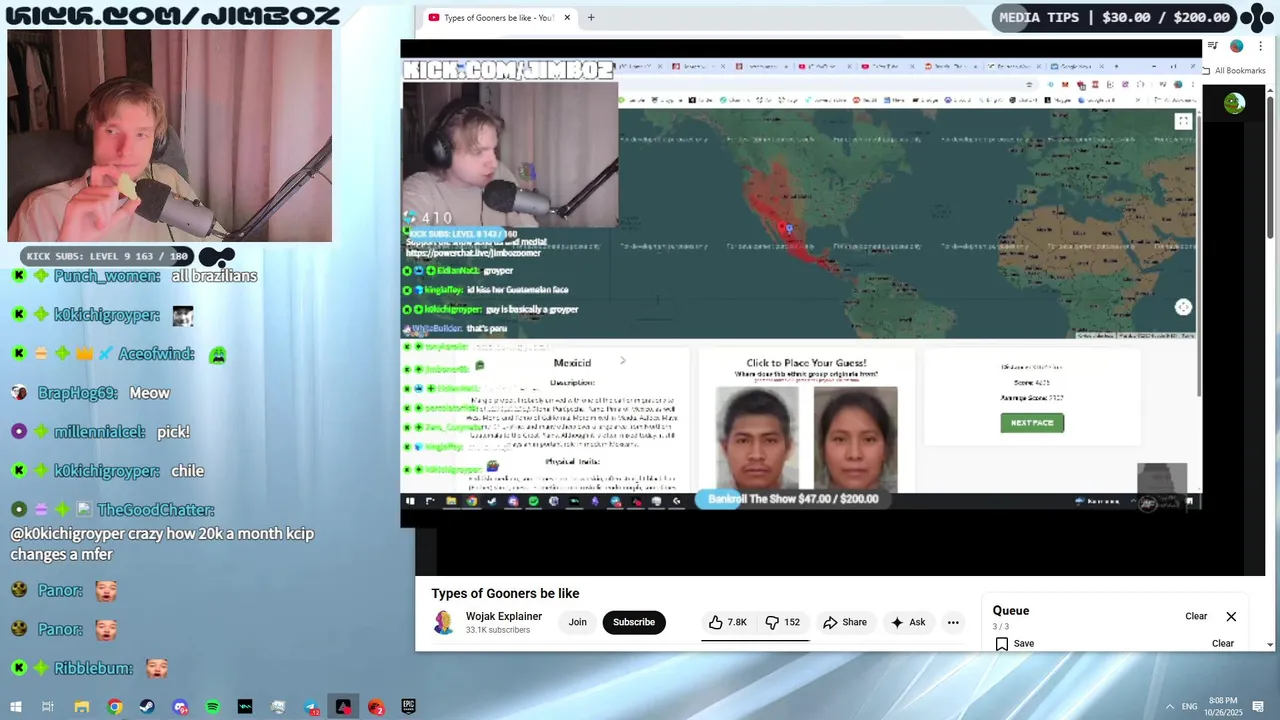
Task: Join the Wojak Explainer channel
Action: coord(578,622)
